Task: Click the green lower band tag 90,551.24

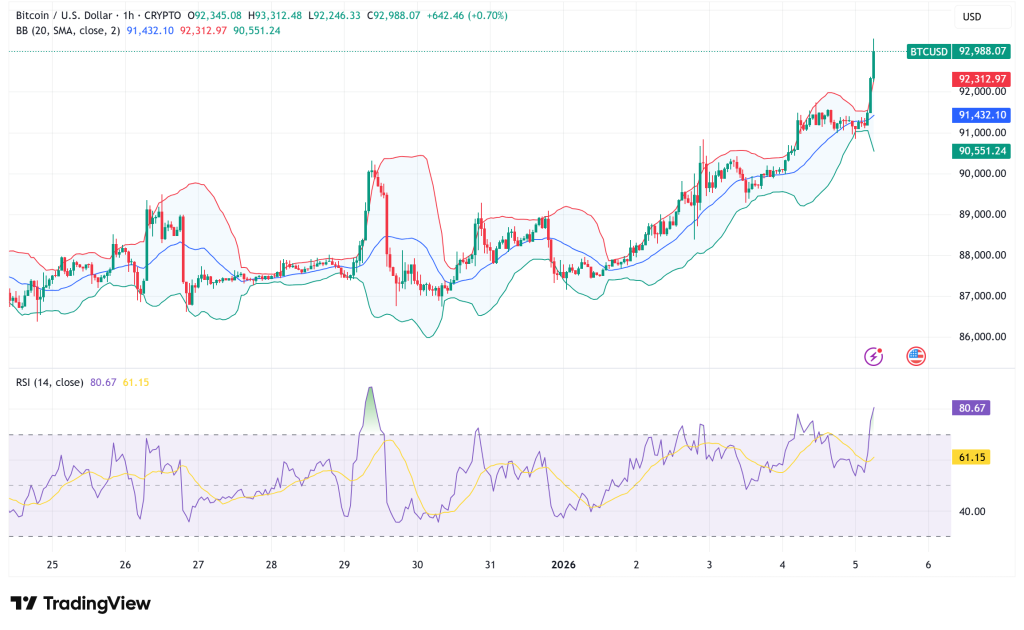Action: click(983, 152)
